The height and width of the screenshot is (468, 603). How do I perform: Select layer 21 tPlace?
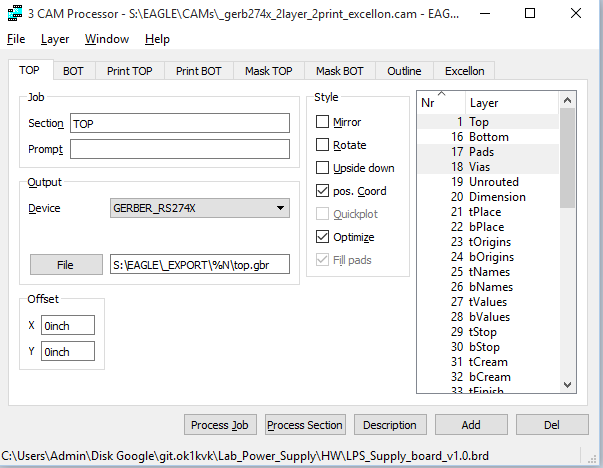click(x=488, y=212)
